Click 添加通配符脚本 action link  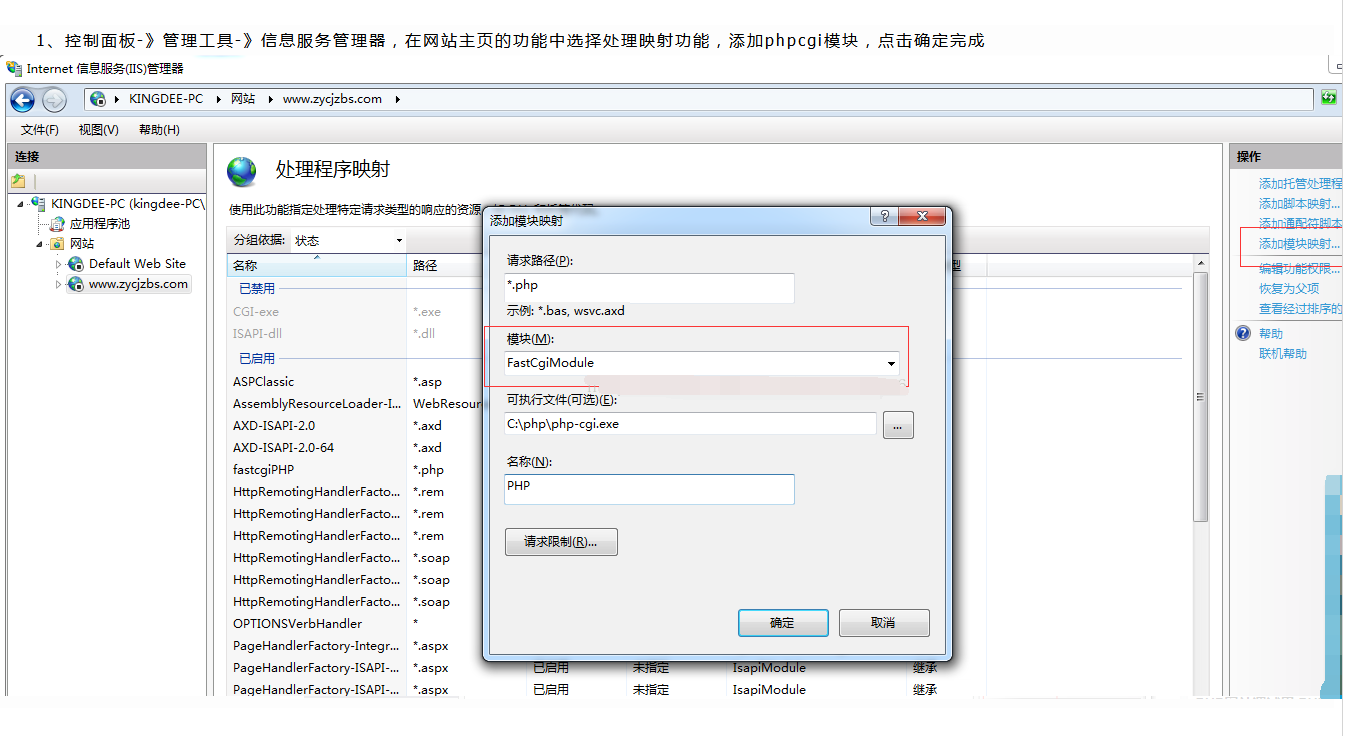tap(1300, 224)
